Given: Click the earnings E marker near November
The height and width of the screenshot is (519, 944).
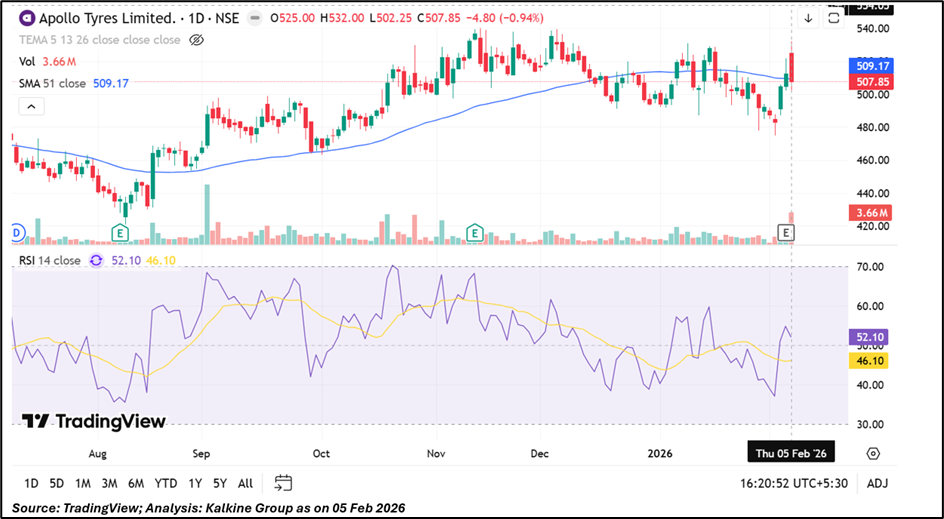Looking at the screenshot, I should click(475, 233).
